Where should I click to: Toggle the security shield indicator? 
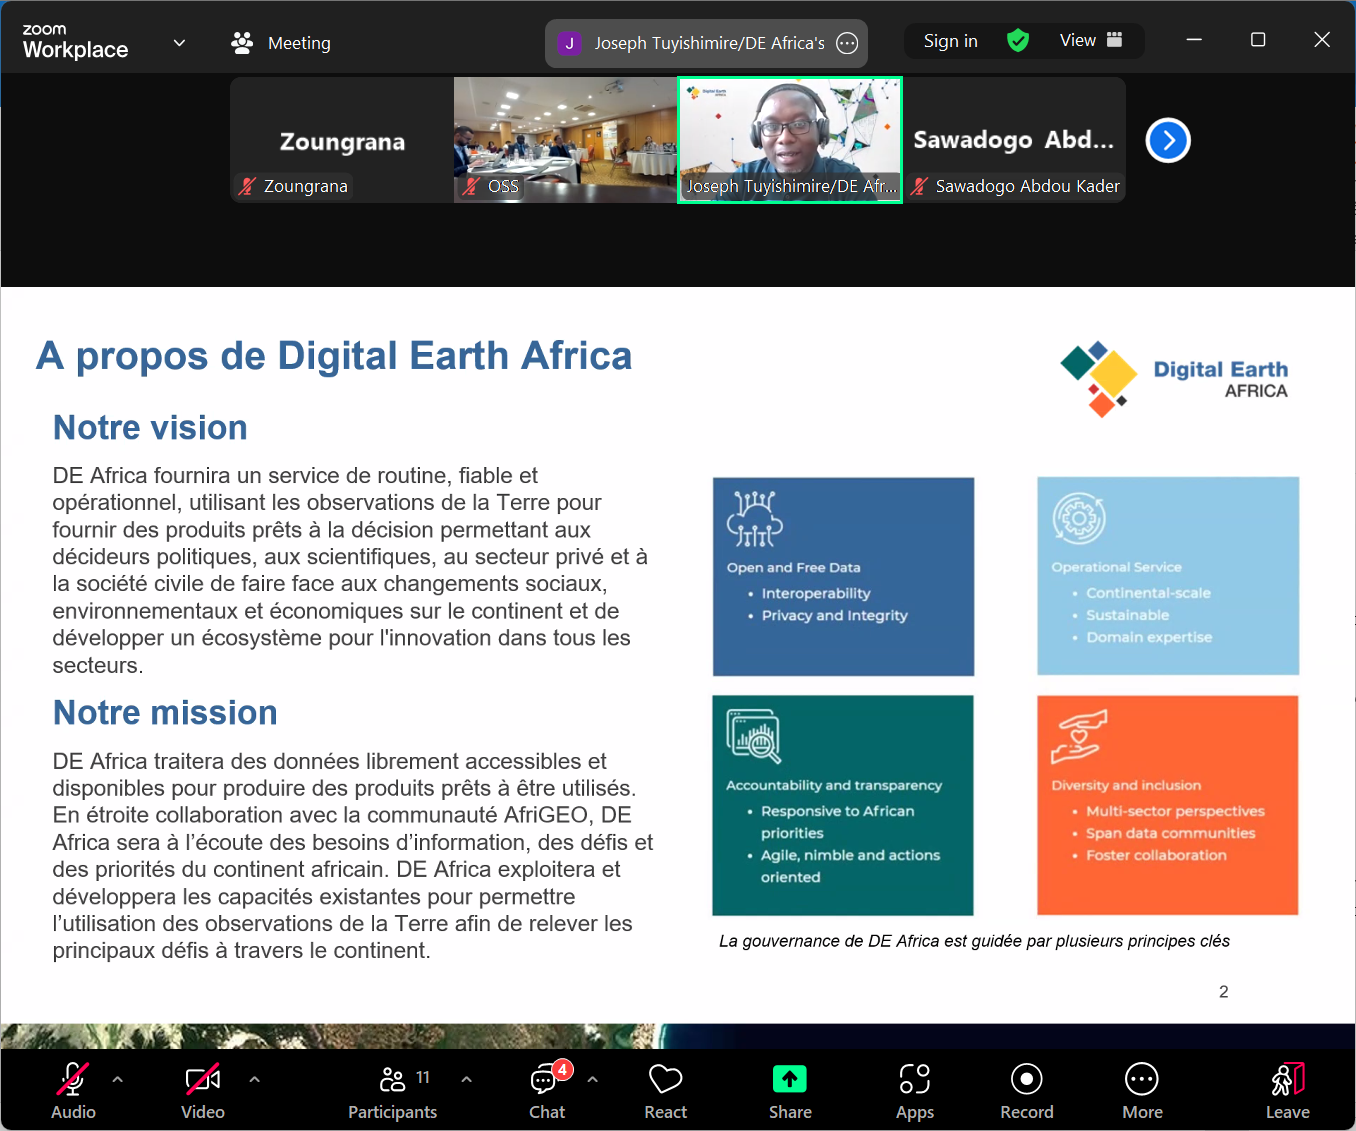point(1018,41)
